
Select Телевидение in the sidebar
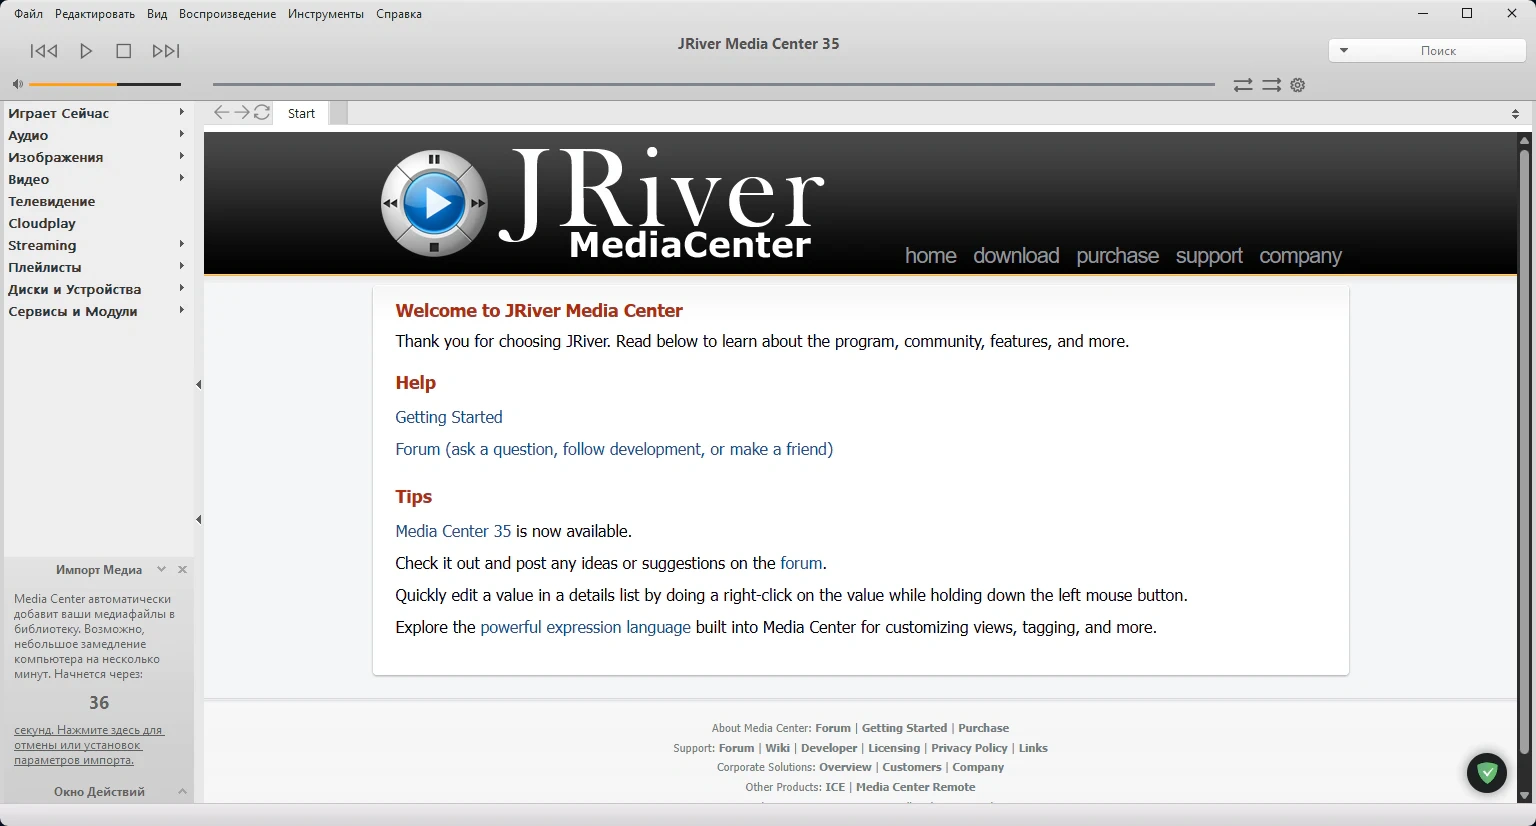[52, 201]
